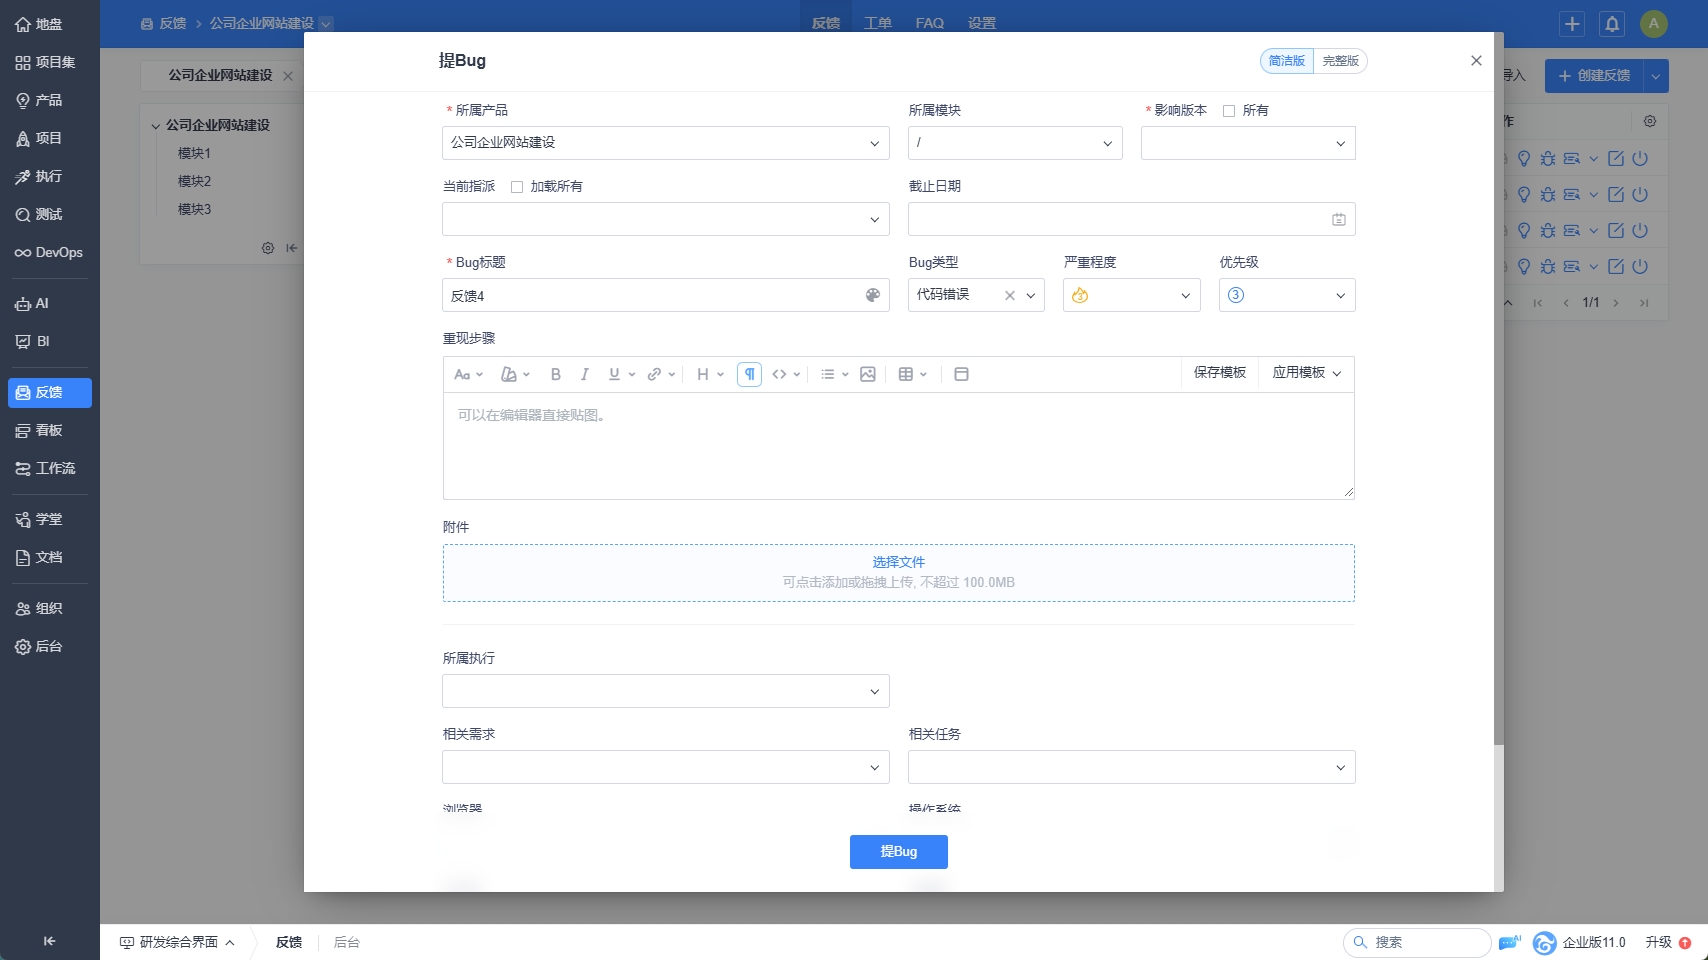1708x960 pixels.
Task: Expand the 所属产品 dropdown
Action: 665,143
